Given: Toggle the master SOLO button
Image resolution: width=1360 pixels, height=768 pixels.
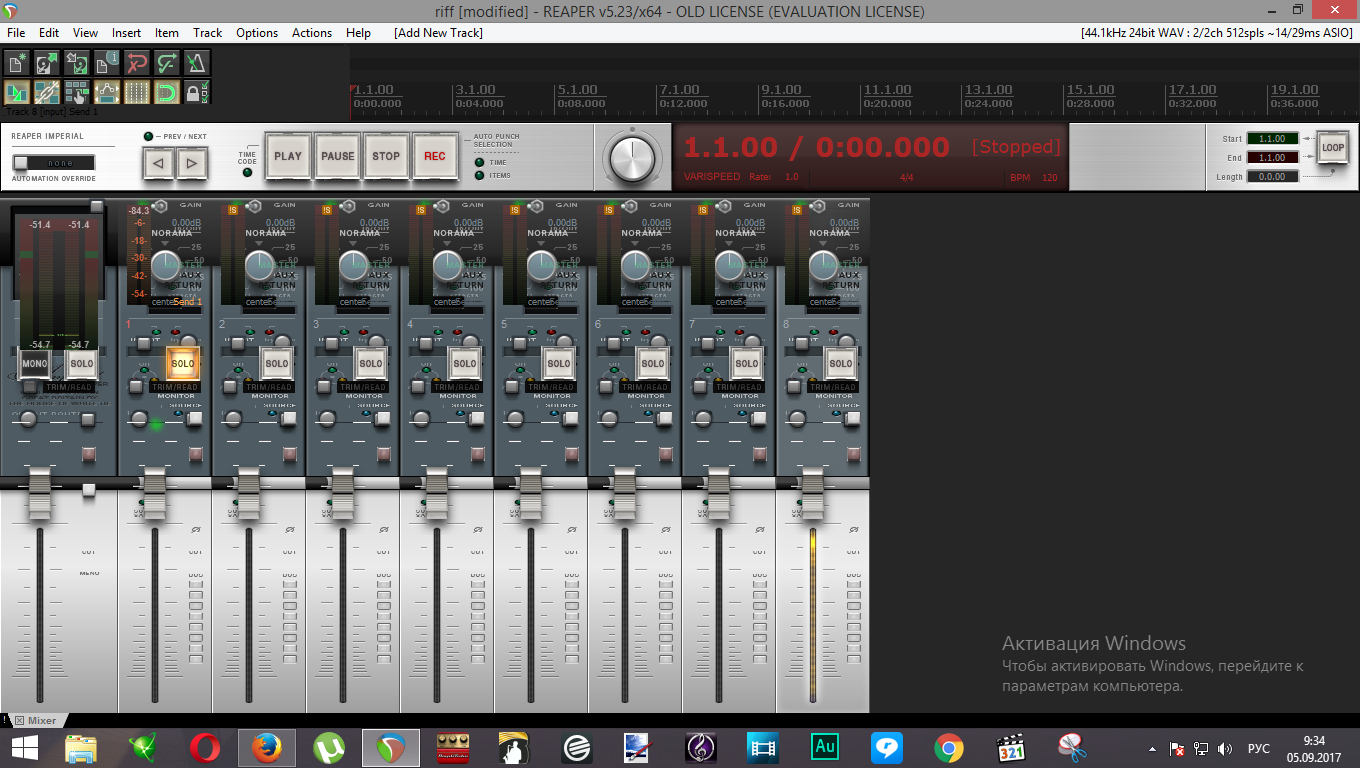Looking at the screenshot, I should (x=81, y=364).
